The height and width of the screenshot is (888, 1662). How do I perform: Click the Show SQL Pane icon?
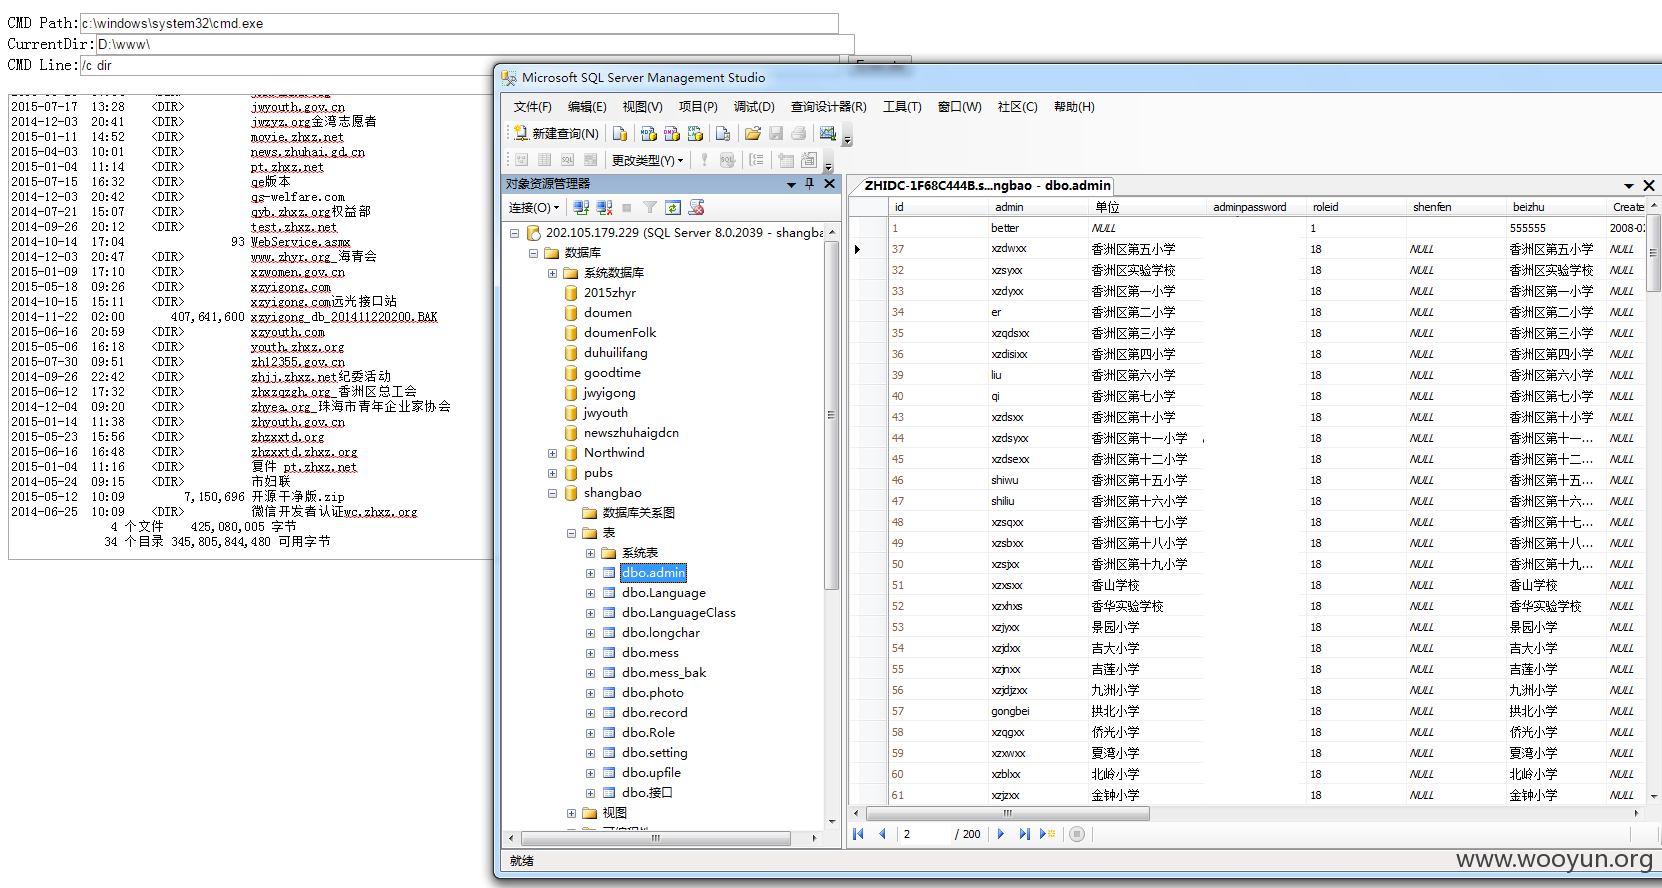click(x=567, y=160)
